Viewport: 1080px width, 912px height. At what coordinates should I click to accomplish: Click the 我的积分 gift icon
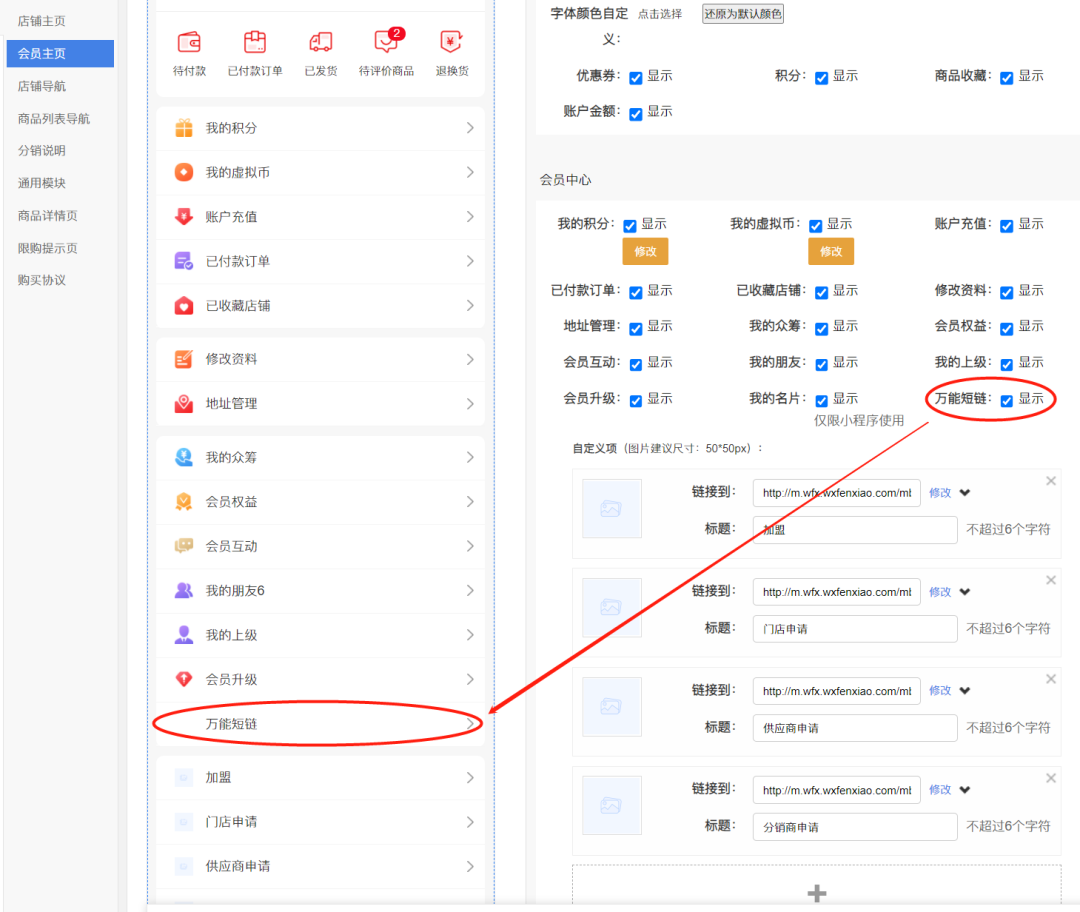click(x=184, y=128)
